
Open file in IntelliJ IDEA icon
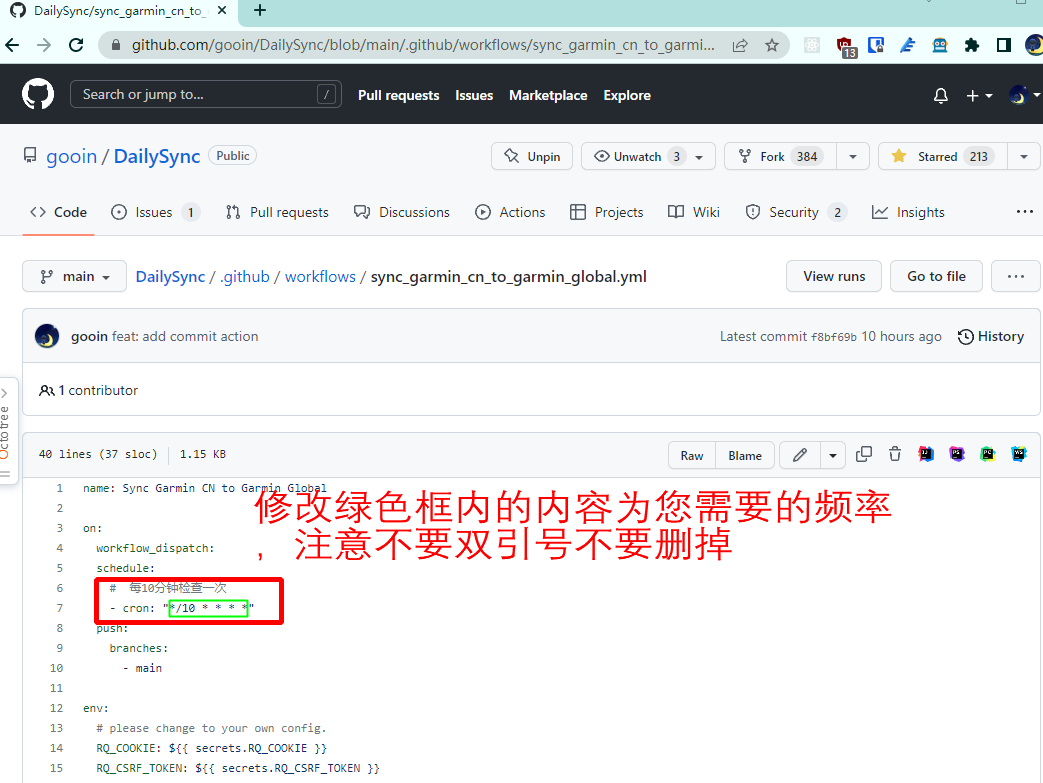click(x=926, y=454)
